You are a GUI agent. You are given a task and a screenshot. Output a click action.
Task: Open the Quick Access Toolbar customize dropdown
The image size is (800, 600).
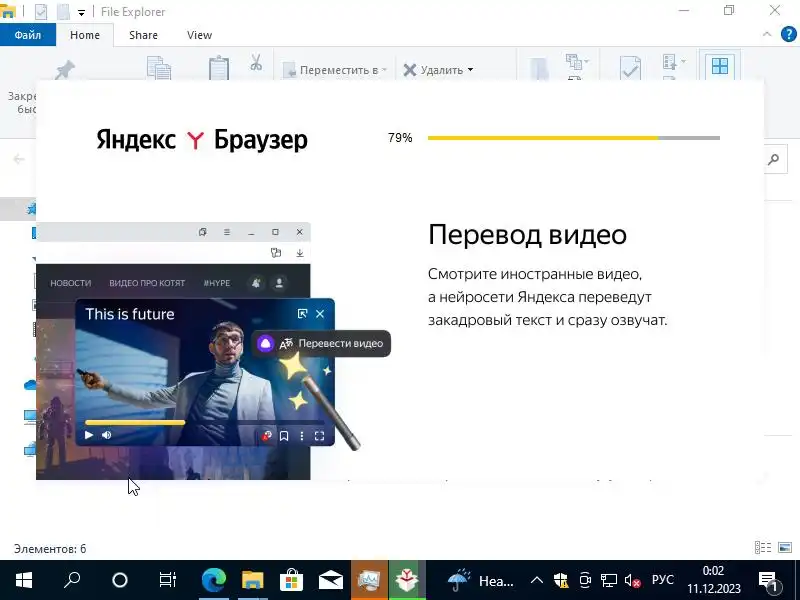pos(81,13)
